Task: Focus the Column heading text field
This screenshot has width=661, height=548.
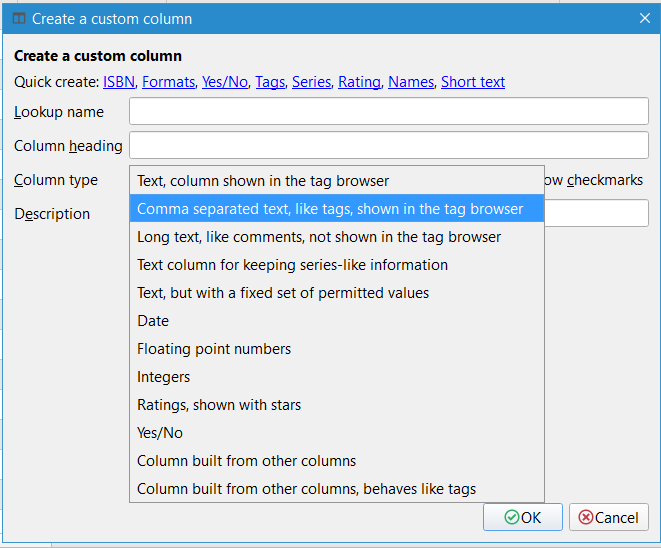Action: pos(389,146)
